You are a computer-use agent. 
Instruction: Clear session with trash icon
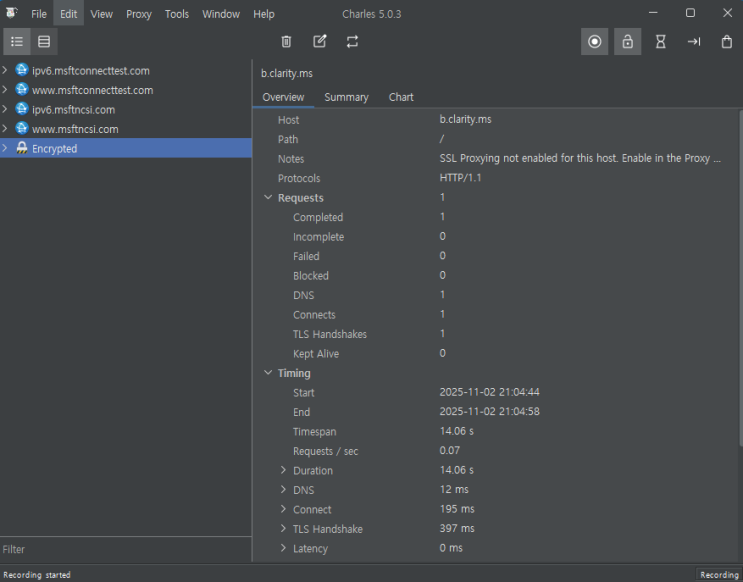tap(286, 42)
